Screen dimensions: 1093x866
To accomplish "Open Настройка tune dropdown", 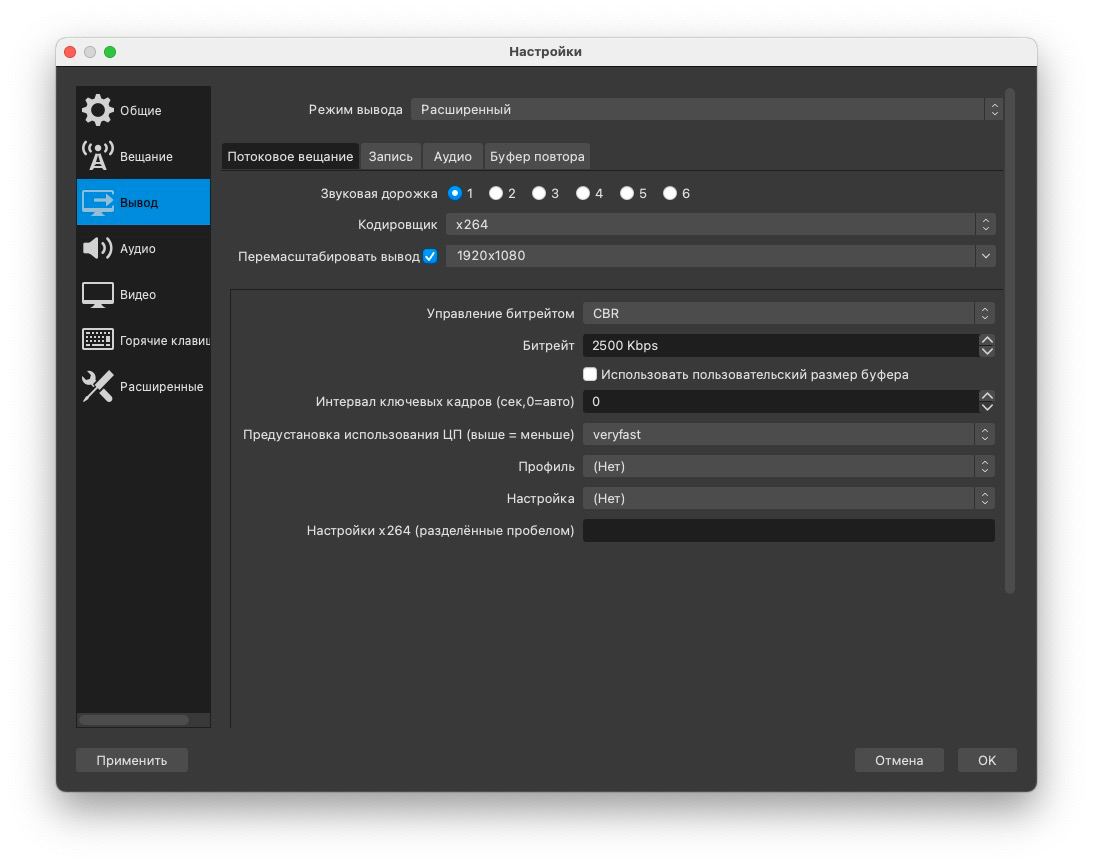I will [788, 499].
